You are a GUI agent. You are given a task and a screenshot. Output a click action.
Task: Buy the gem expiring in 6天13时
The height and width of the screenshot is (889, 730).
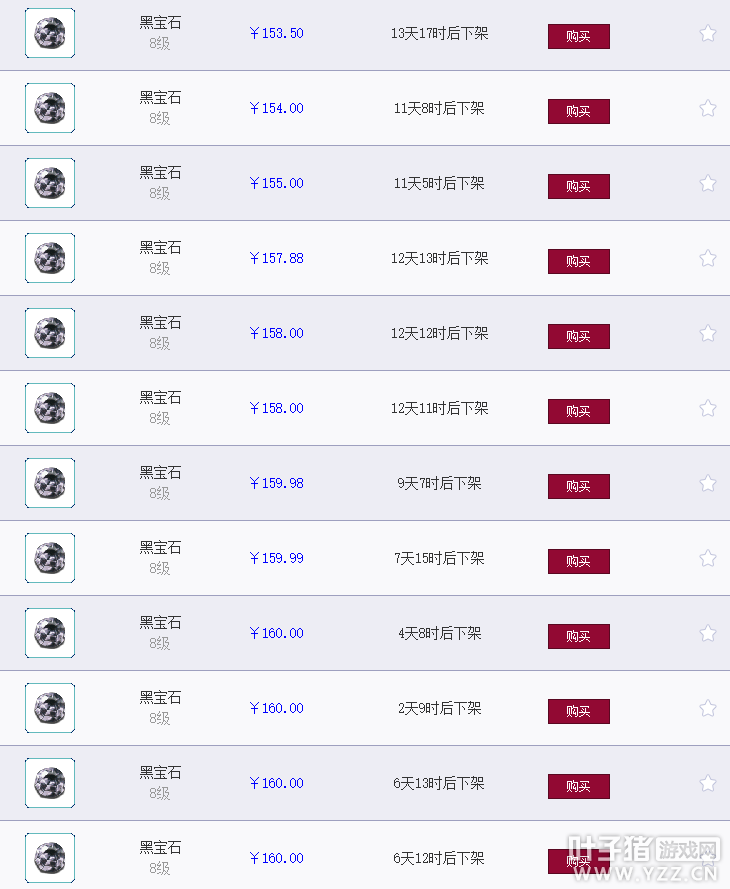point(579,786)
